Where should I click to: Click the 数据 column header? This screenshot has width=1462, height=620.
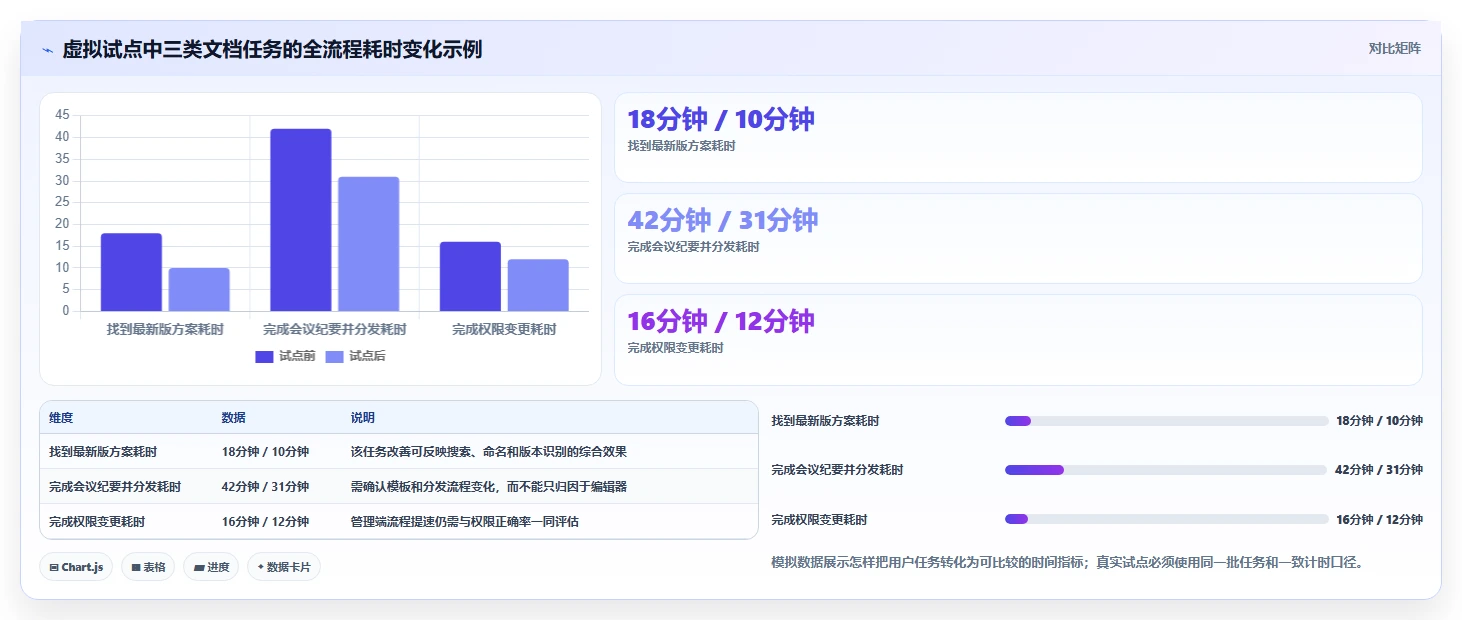(234, 418)
